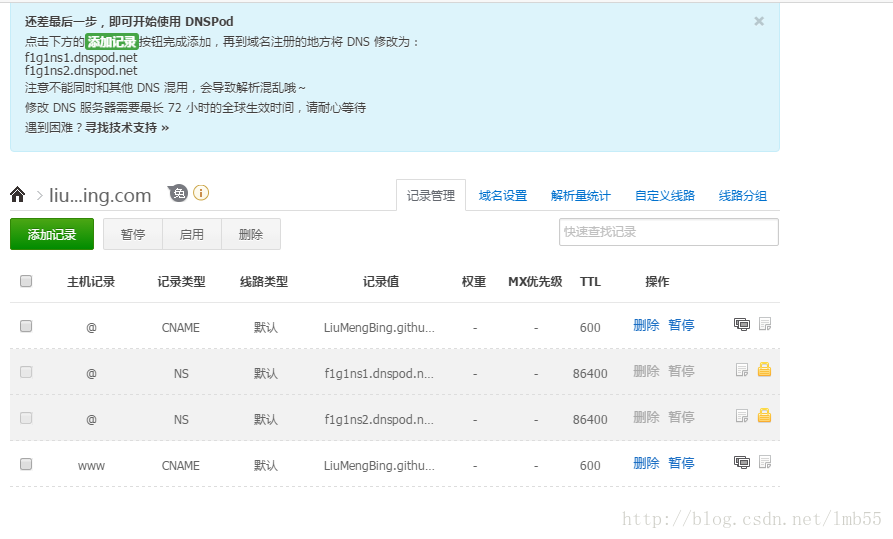893x539 pixels.
Task: Click the MX优先级 column header
Action: pyautogui.click(x=535, y=281)
